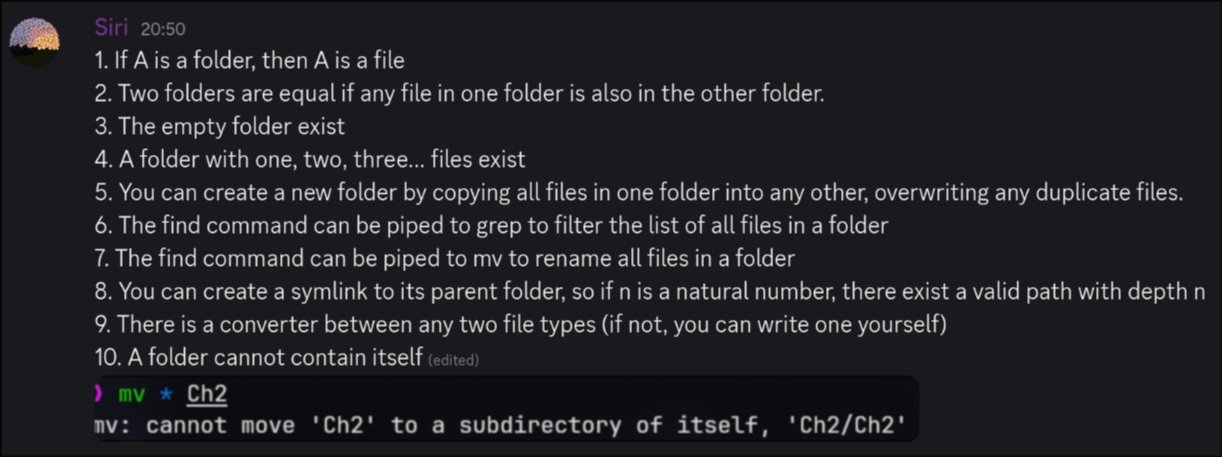Image resolution: width=1222 pixels, height=457 pixels.
Task: Click line 1 about A being a folder
Action: (x=249, y=61)
